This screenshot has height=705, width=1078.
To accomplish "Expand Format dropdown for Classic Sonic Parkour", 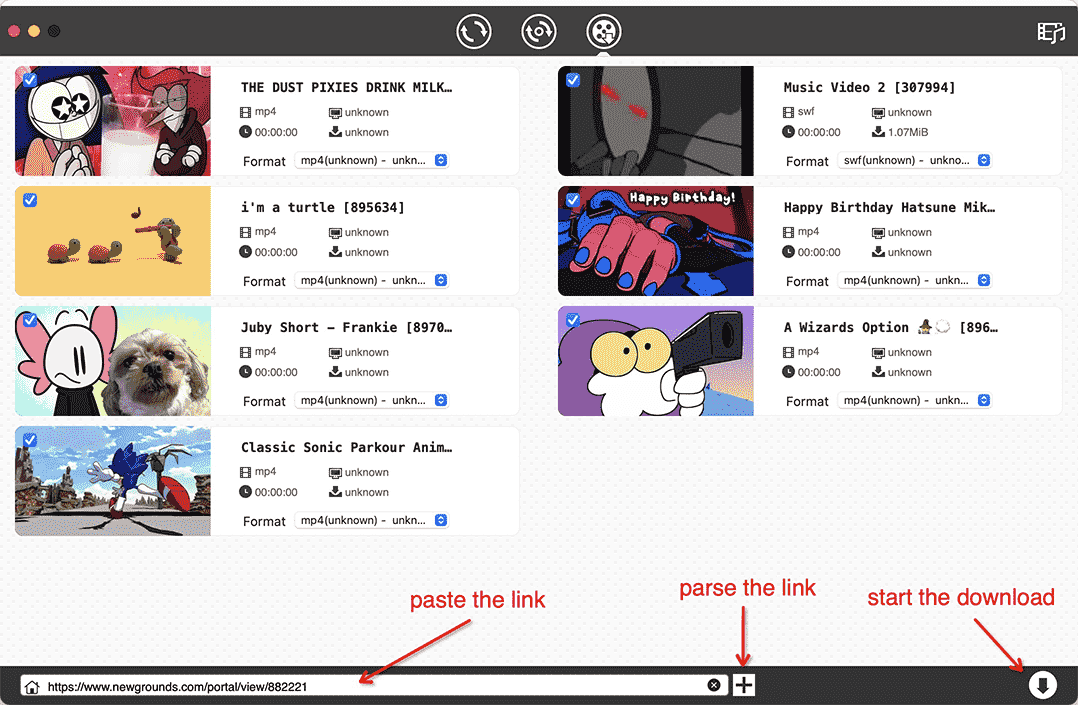I will (x=372, y=520).
